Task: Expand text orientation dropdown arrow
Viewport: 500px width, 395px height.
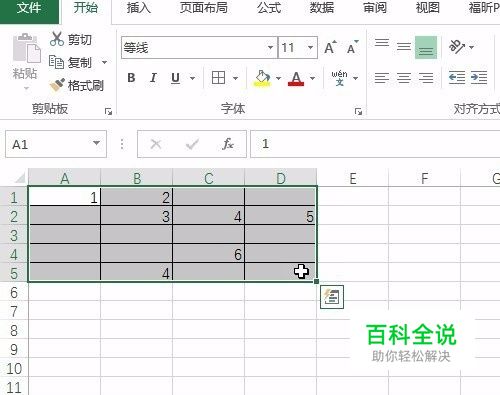Action: click(471, 47)
